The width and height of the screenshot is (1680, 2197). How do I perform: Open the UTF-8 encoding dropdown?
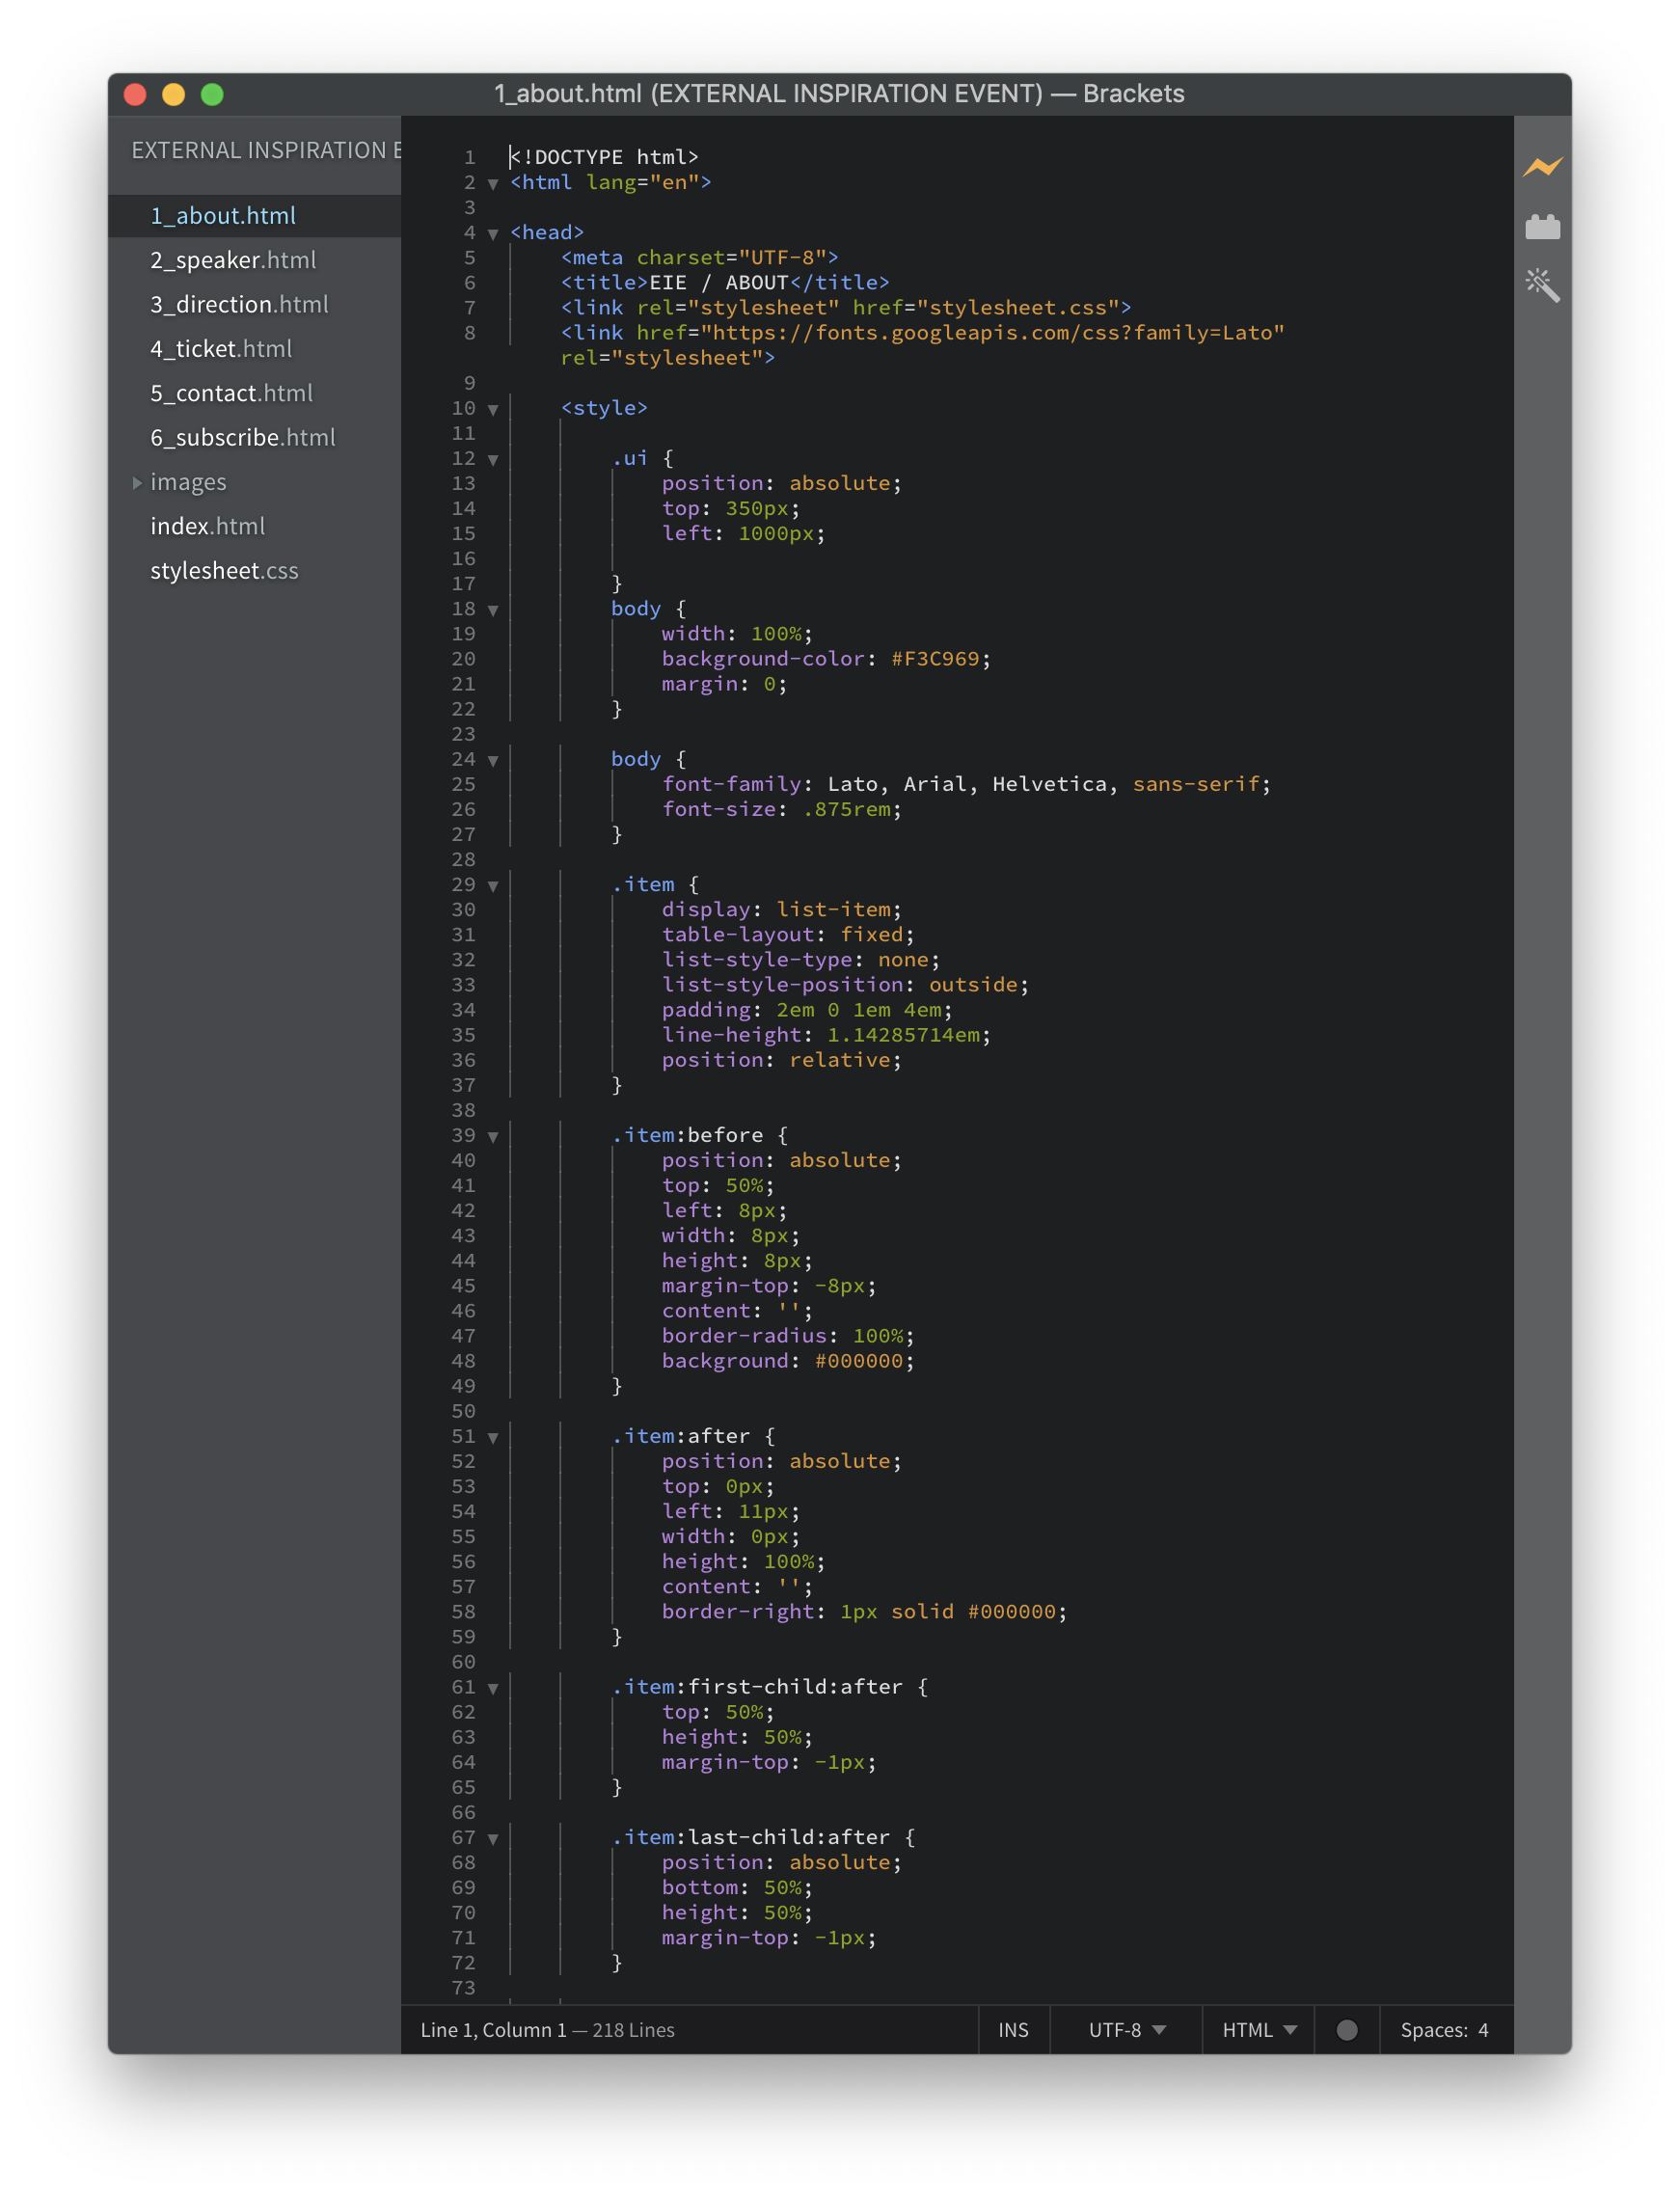pos(1126,2029)
